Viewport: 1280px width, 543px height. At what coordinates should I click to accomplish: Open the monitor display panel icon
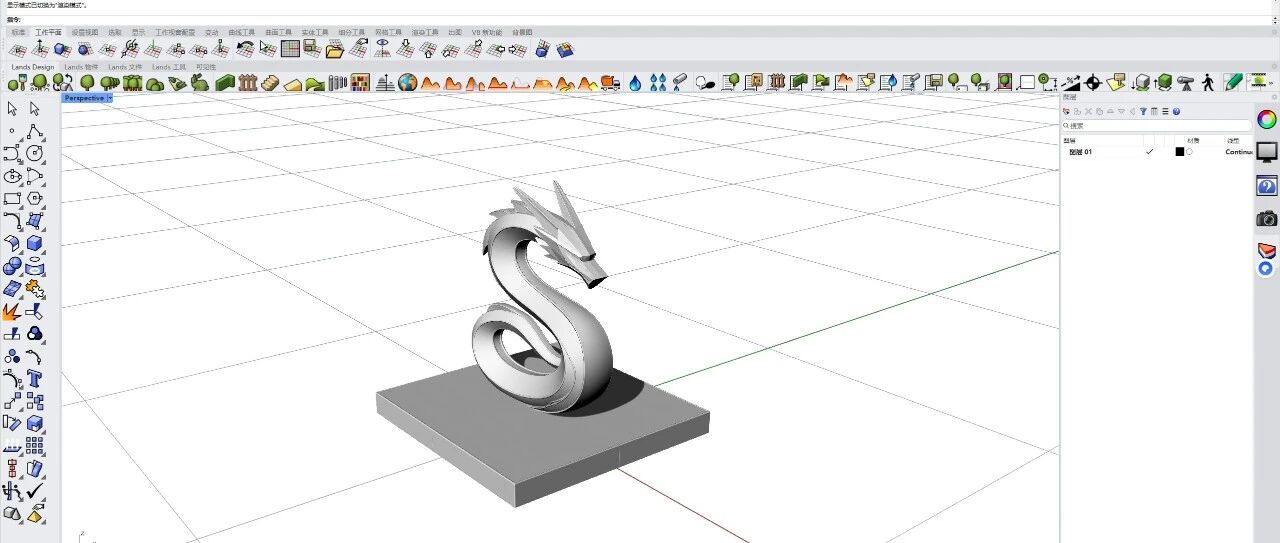click(1267, 152)
